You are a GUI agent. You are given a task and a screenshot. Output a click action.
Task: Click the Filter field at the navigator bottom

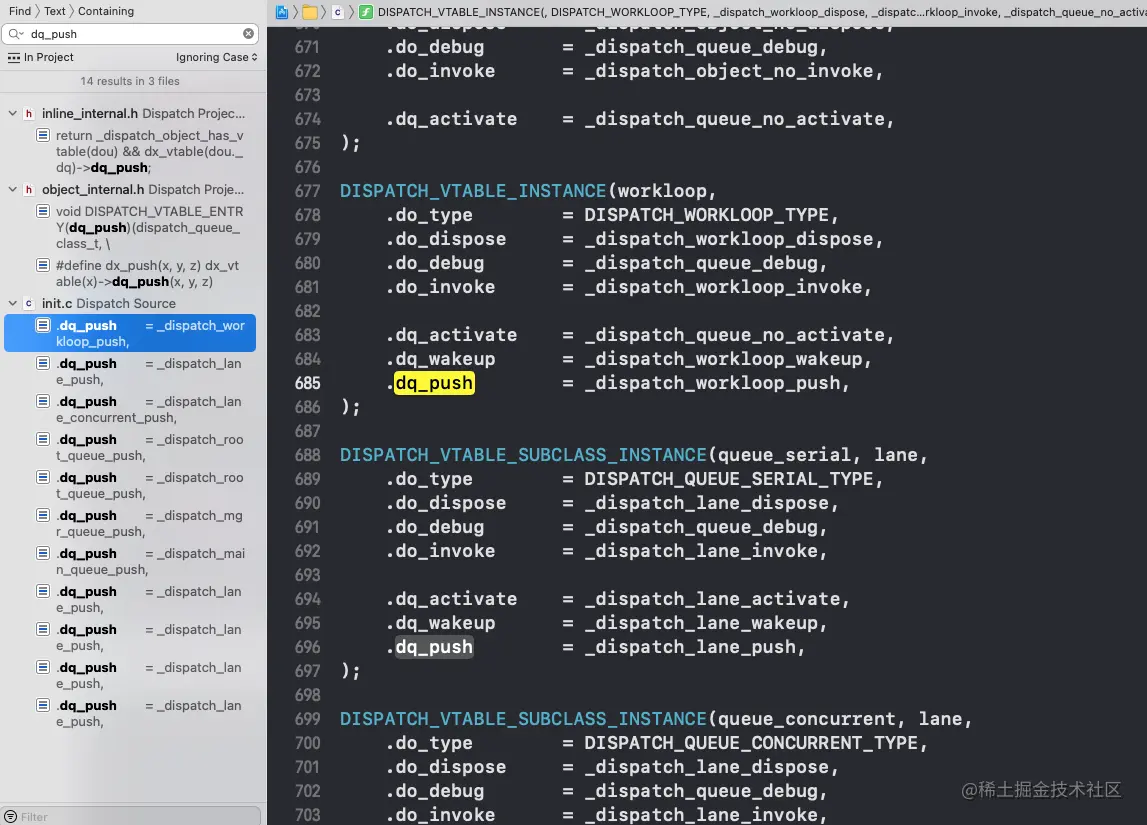pyautogui.click(x=132, y=816)
